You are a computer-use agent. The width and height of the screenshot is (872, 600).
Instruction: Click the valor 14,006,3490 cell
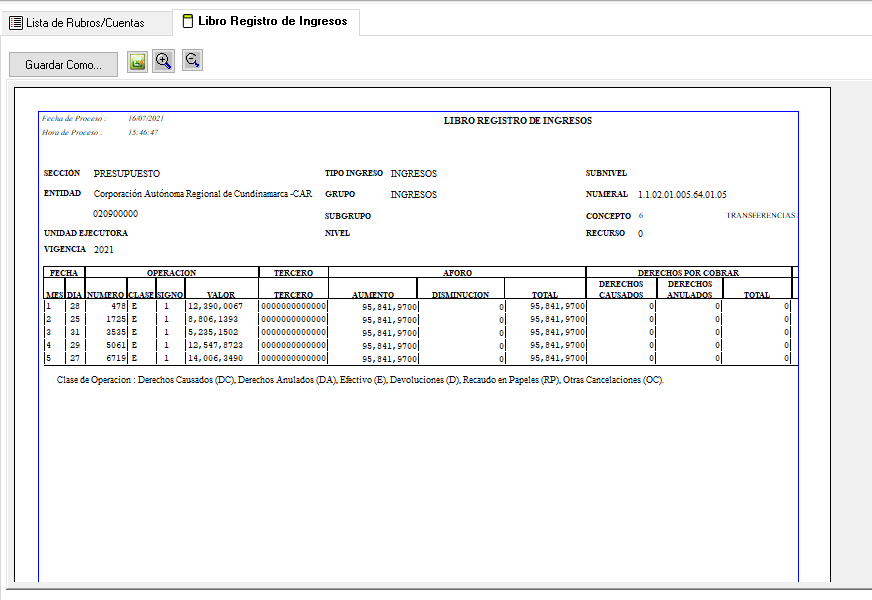click(215, 358)
